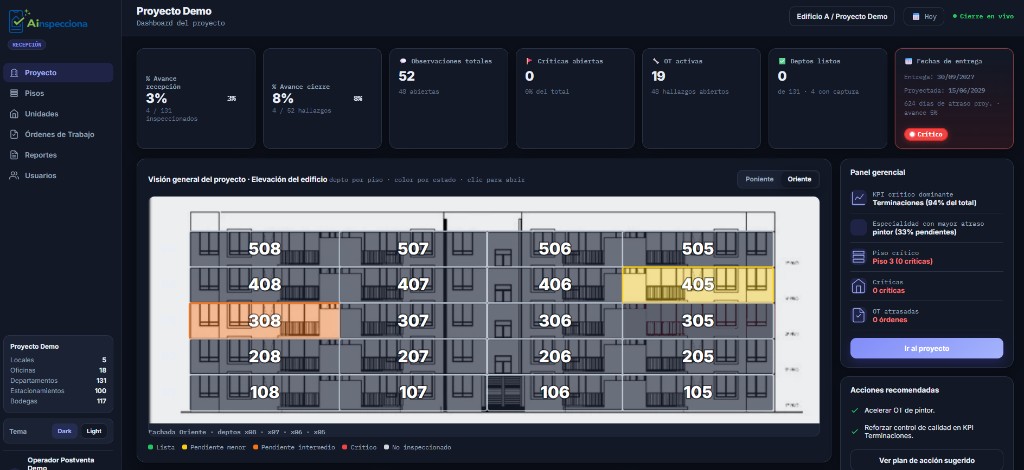This screenshot has width=1024, height=470.
Task: Click the Usuarios people icon
Action: click(14, 176)
